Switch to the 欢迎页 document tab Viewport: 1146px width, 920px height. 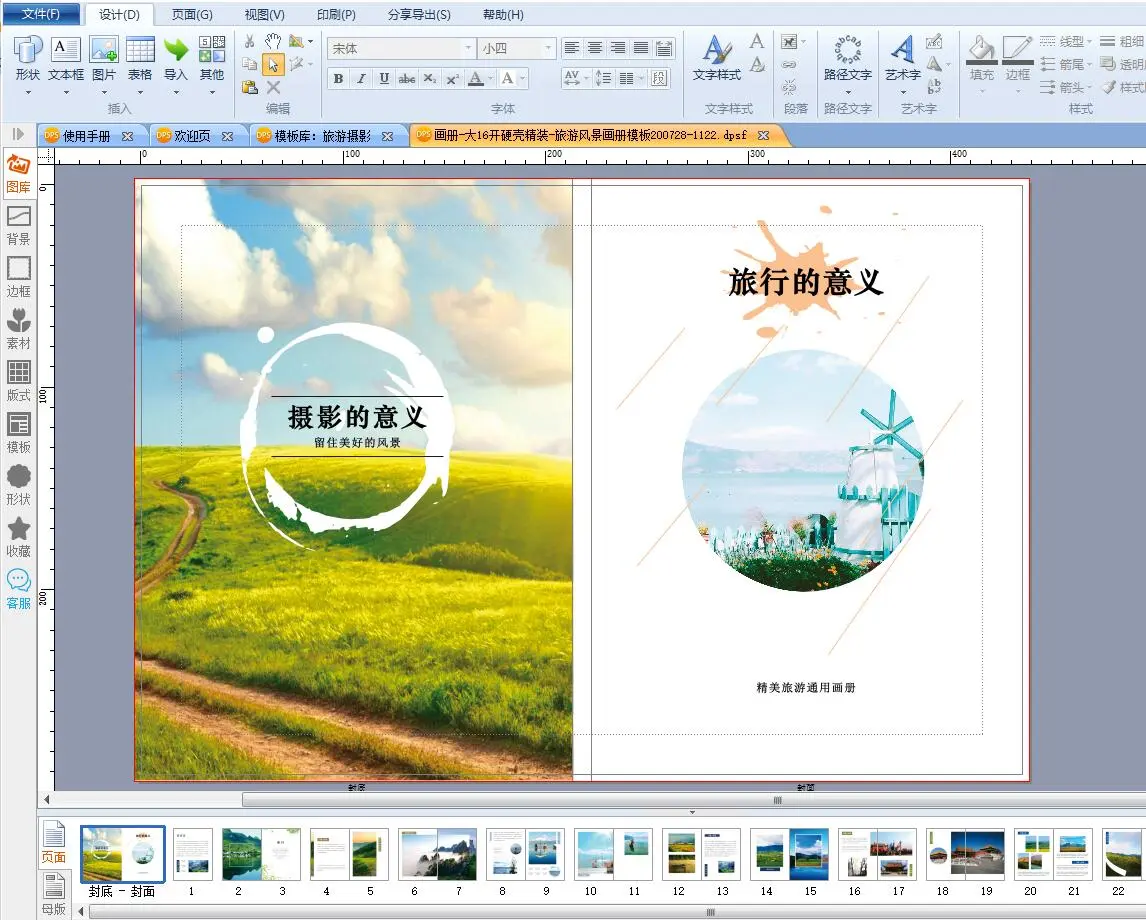pyautogui.click(x=192, y=136)
